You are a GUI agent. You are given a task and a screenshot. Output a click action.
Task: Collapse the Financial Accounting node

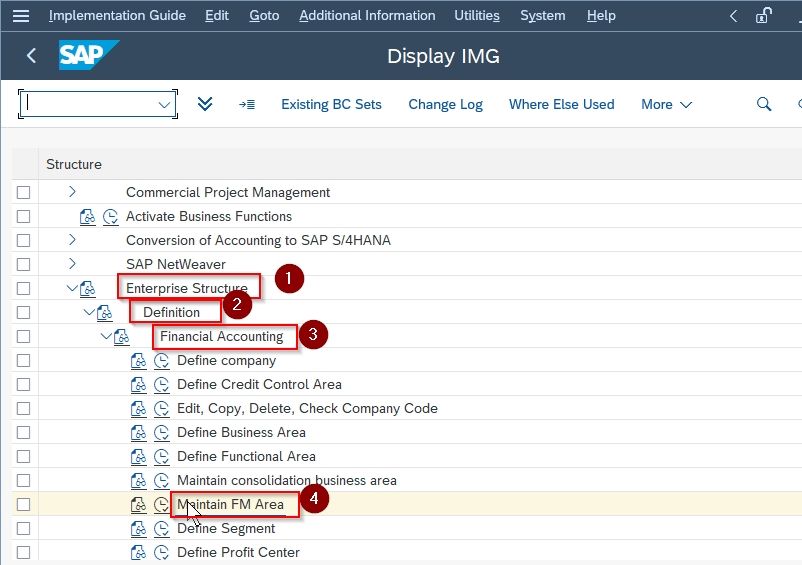(106, 336)
